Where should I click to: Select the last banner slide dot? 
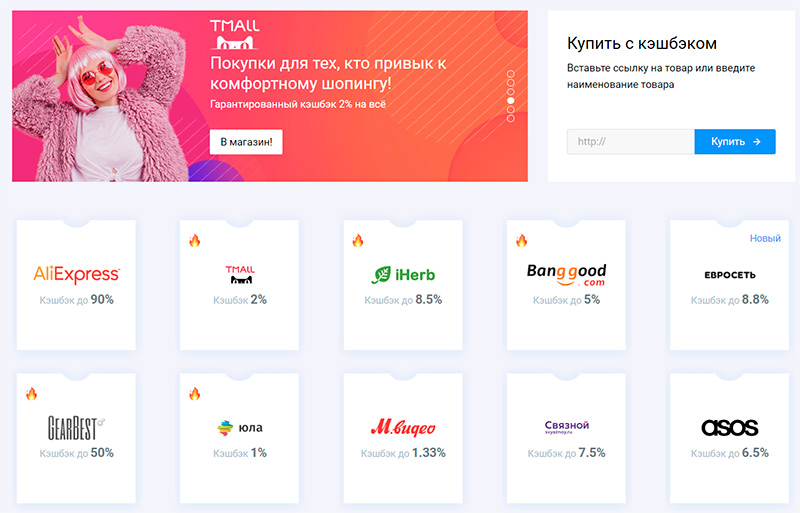tap(511, 119)
